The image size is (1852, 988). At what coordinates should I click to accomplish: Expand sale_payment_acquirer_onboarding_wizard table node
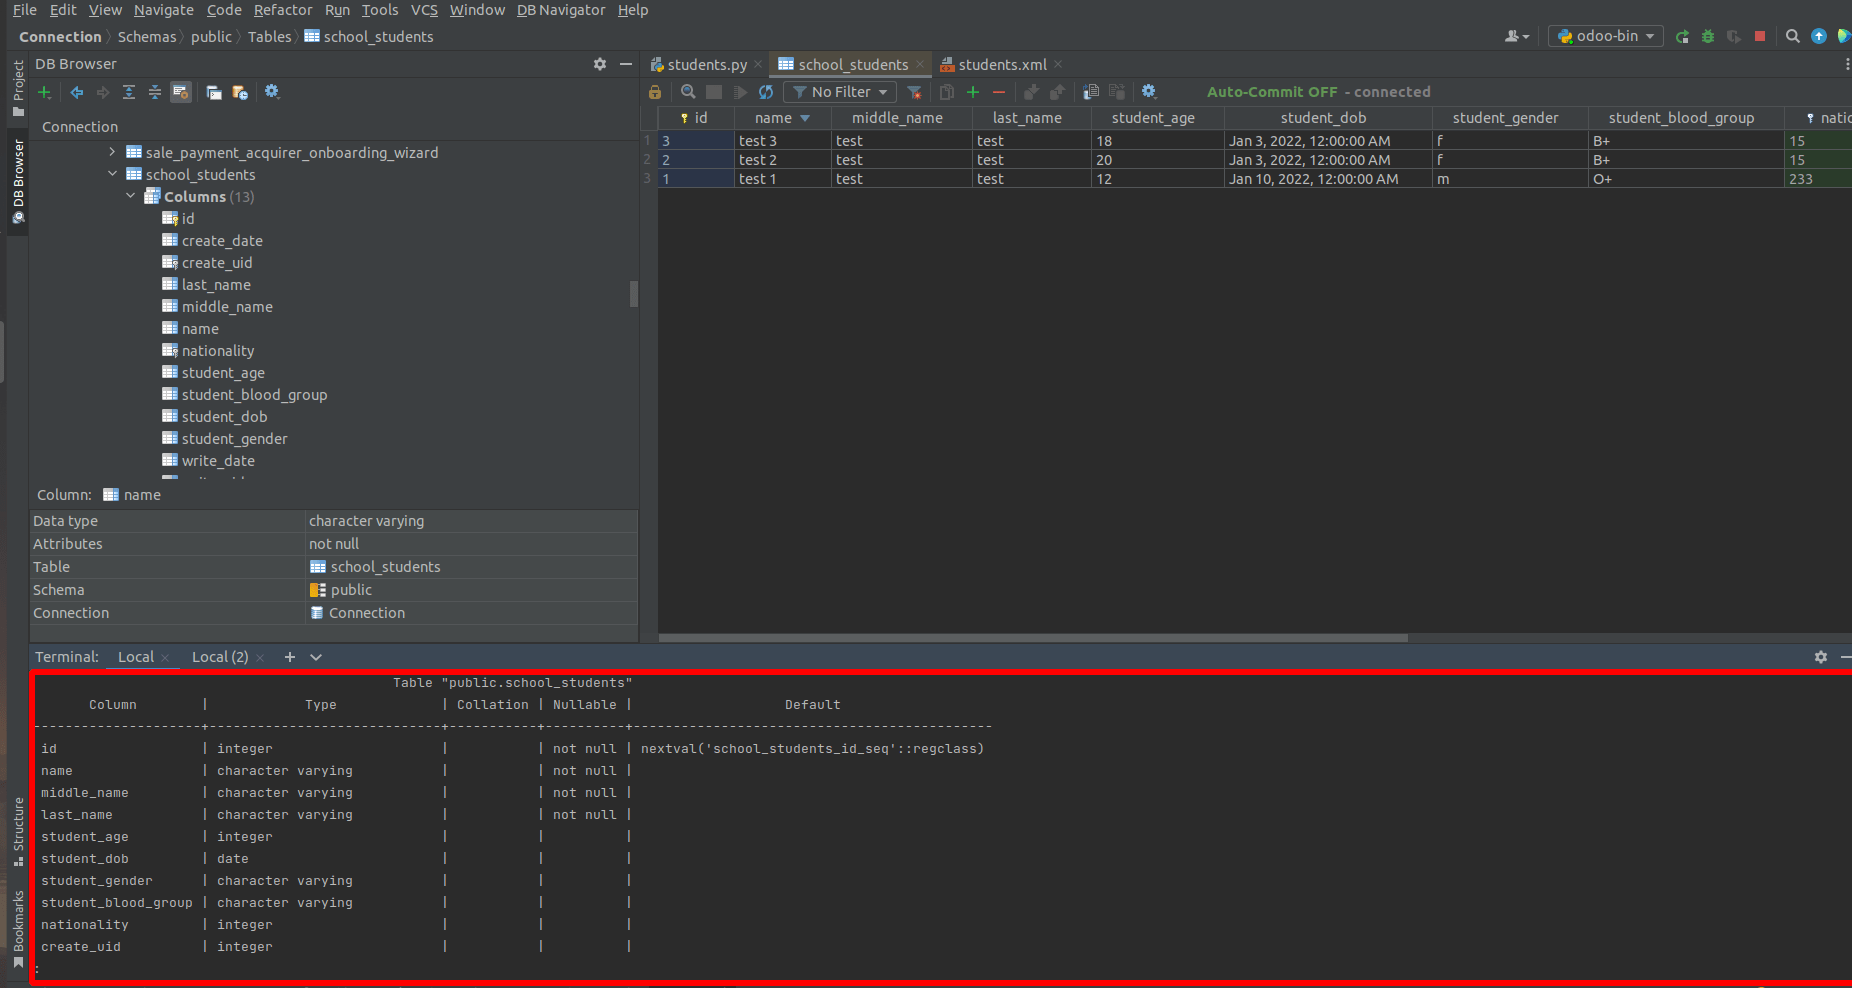tap(113, 152)
